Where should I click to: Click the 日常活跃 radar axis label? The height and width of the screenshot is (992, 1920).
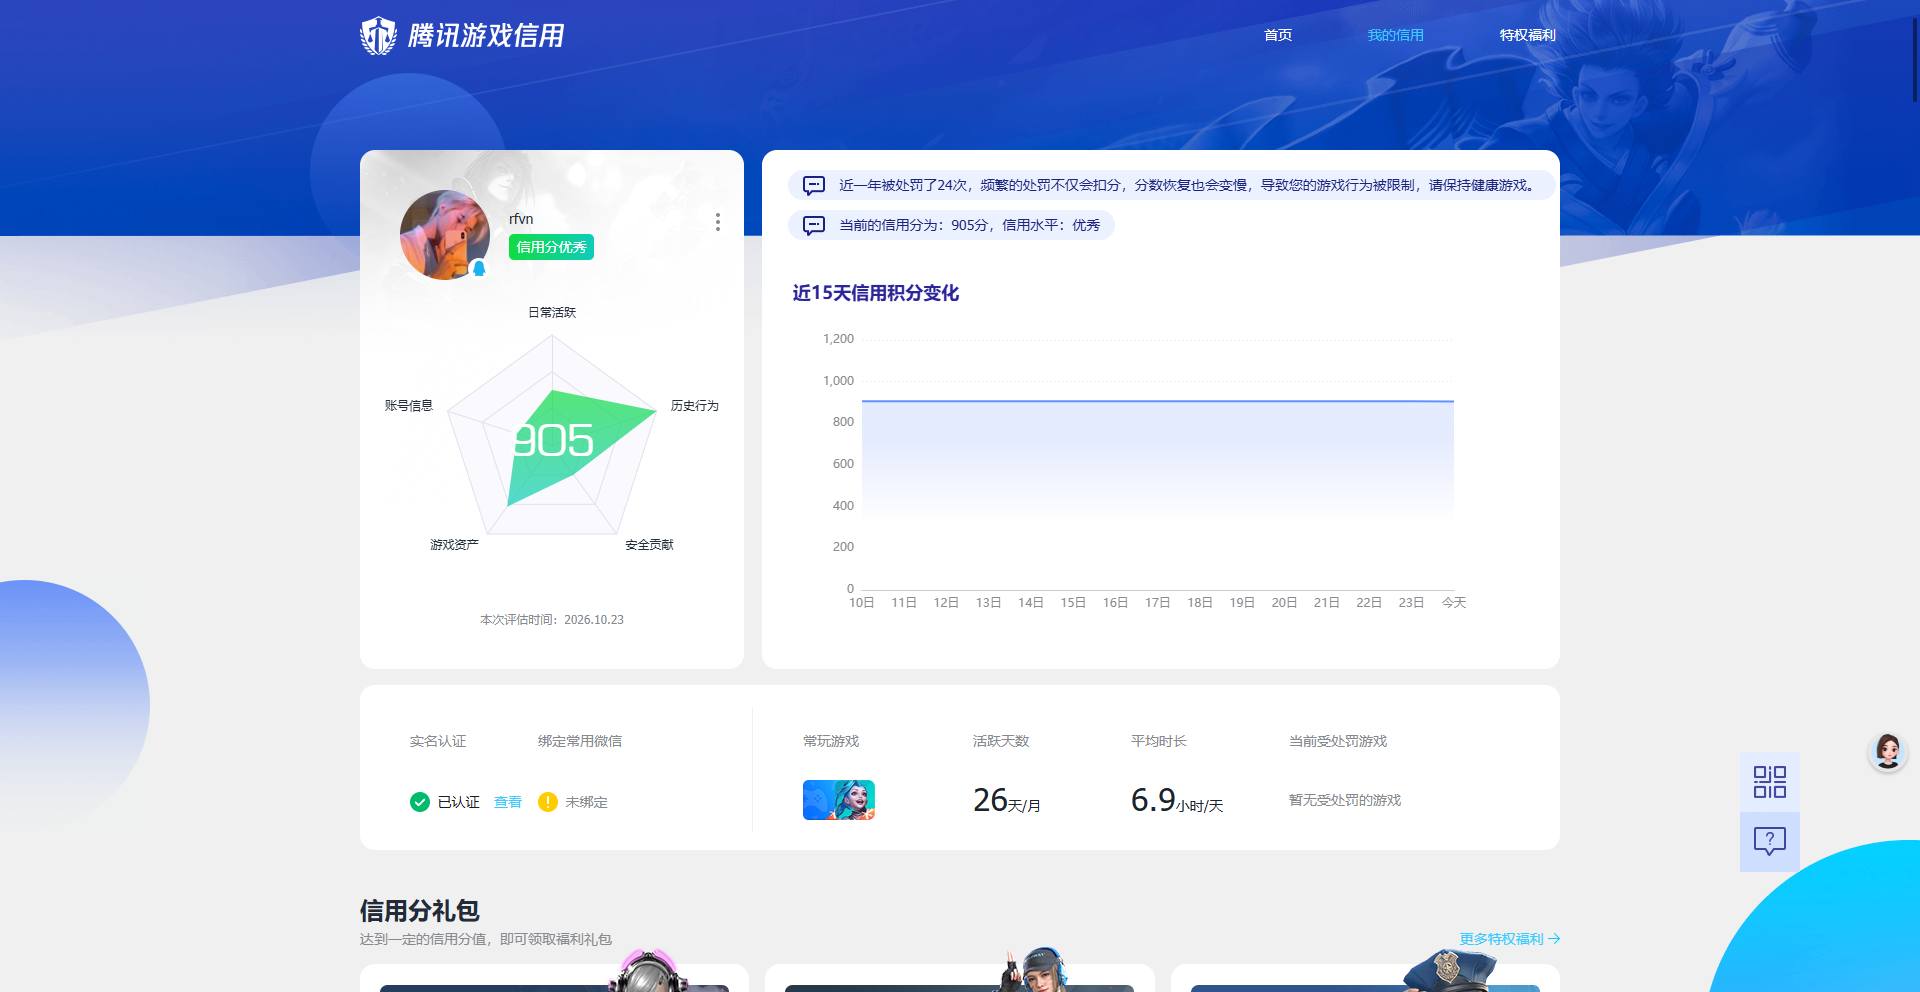pos(552,312)
